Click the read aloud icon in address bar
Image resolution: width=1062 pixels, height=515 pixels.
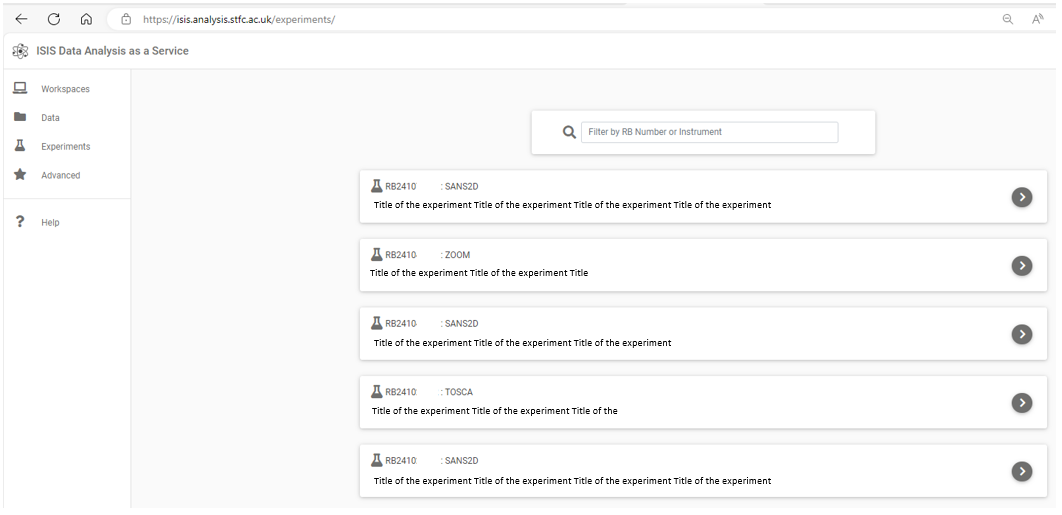click(x=1037, y=19)
